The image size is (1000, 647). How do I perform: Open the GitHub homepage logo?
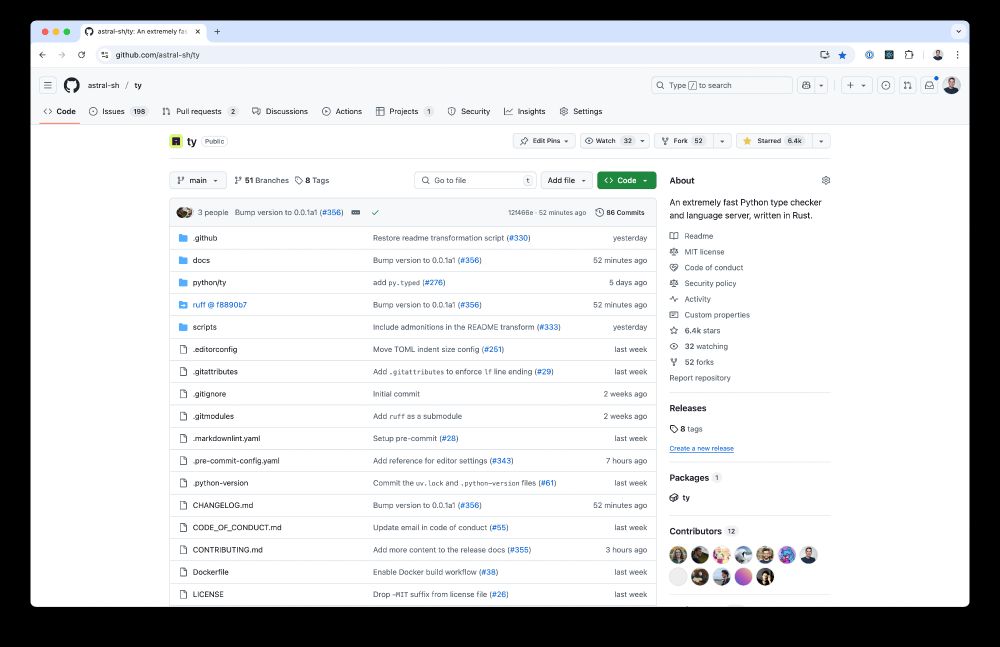coord(71,85)
